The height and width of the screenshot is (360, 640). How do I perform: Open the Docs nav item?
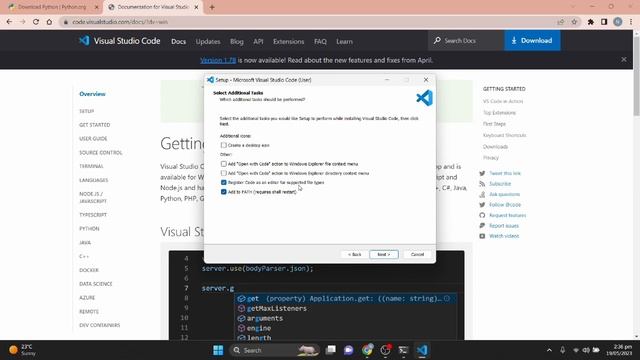point(178,41)
